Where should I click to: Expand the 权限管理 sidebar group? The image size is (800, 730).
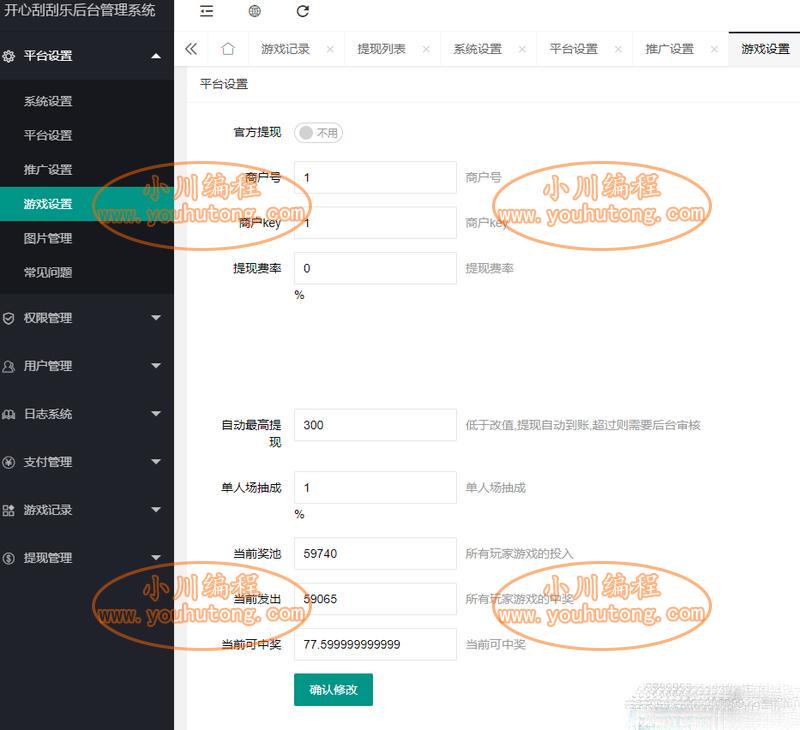[x=156, y=318]
